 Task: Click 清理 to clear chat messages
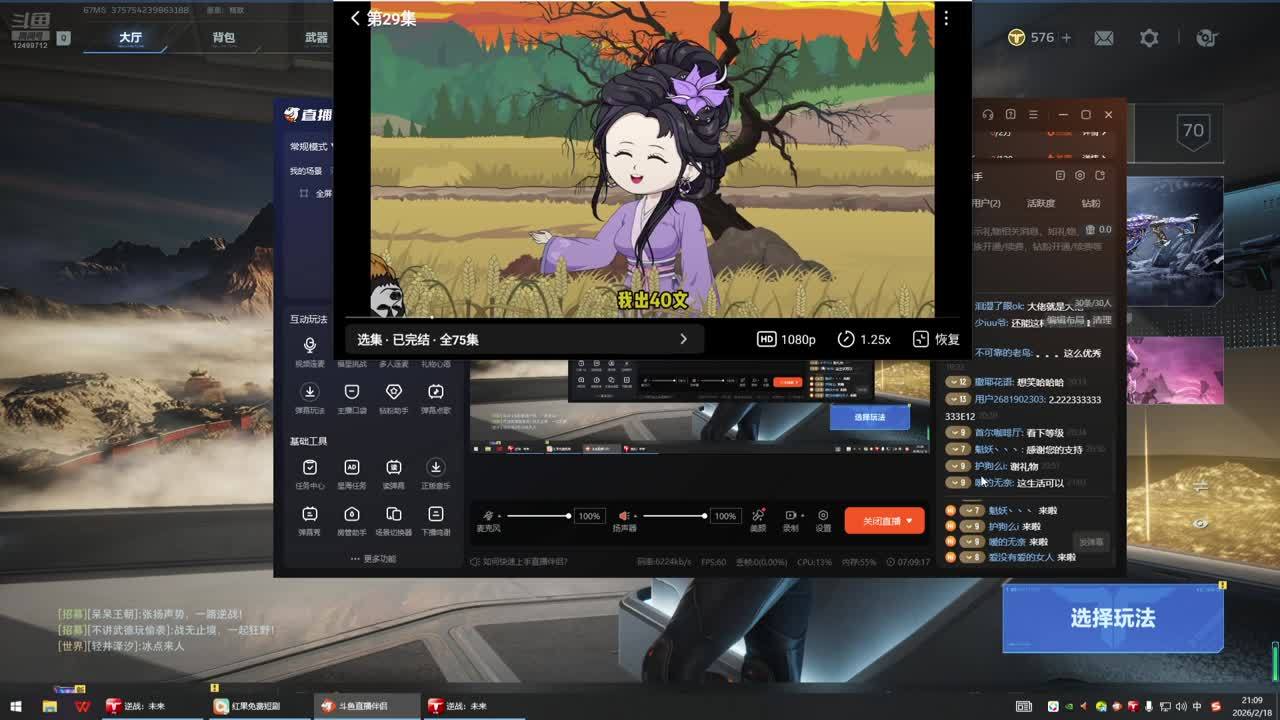[x=1101, y=320]
